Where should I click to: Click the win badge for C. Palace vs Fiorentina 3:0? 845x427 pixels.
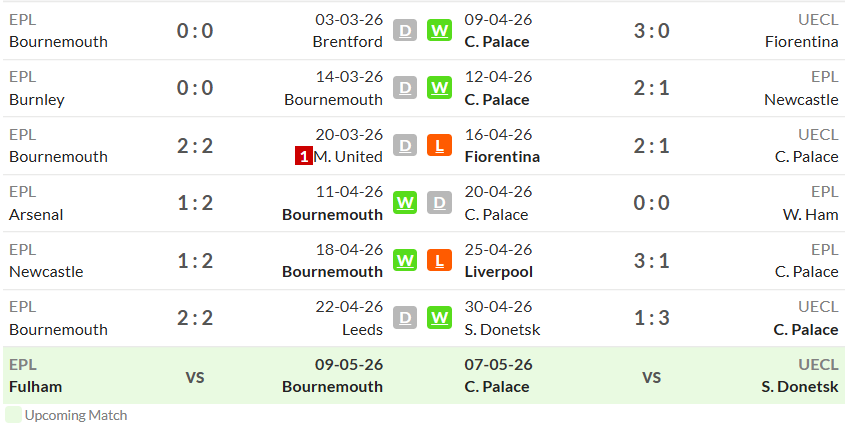(439, 30)
